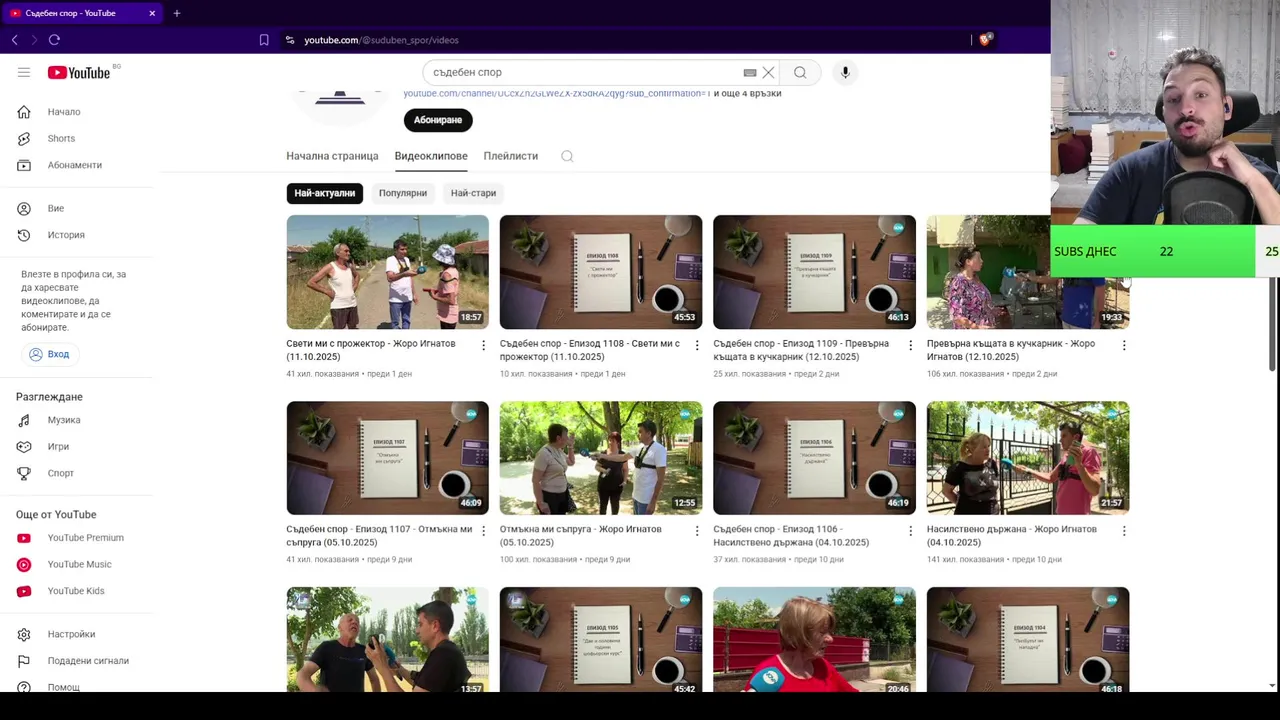Screen dimensions: 1280x720
Task: Click Още от YouTube heading
Action: 56,515
